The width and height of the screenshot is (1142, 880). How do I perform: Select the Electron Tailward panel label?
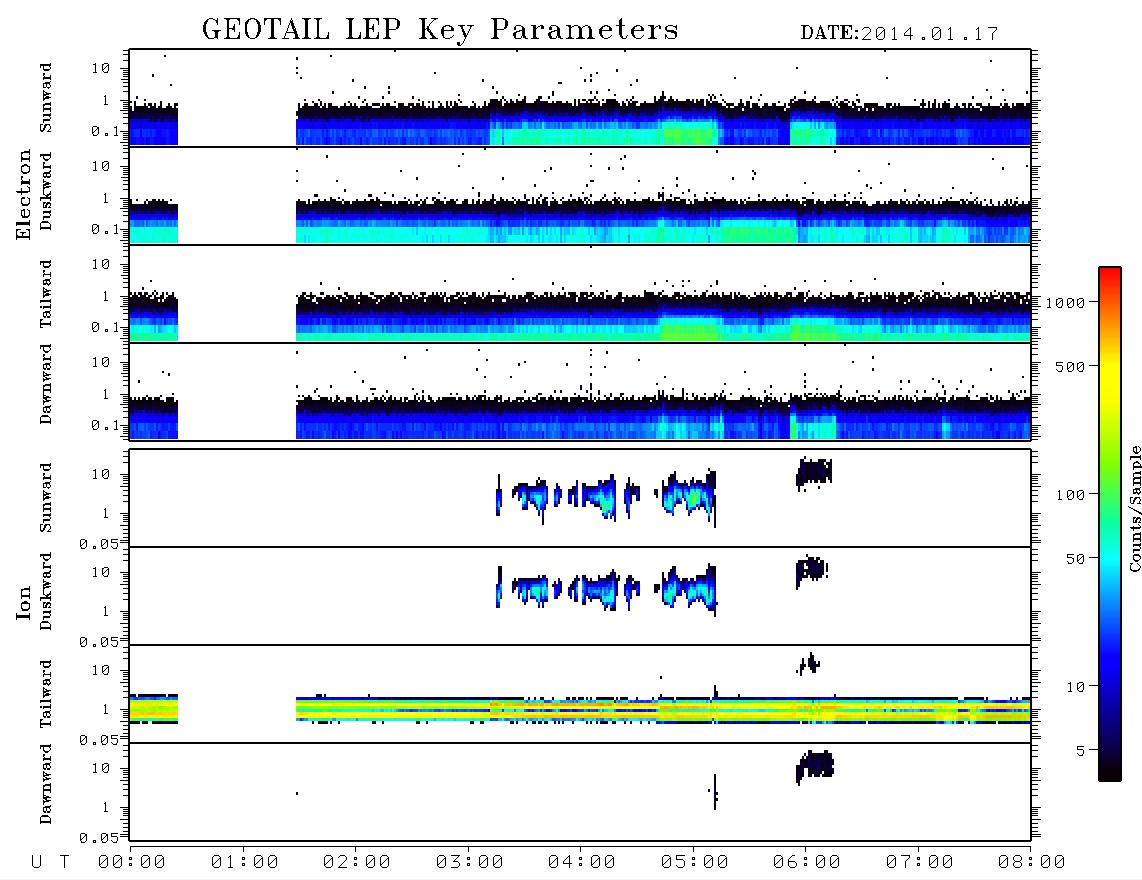46,294
